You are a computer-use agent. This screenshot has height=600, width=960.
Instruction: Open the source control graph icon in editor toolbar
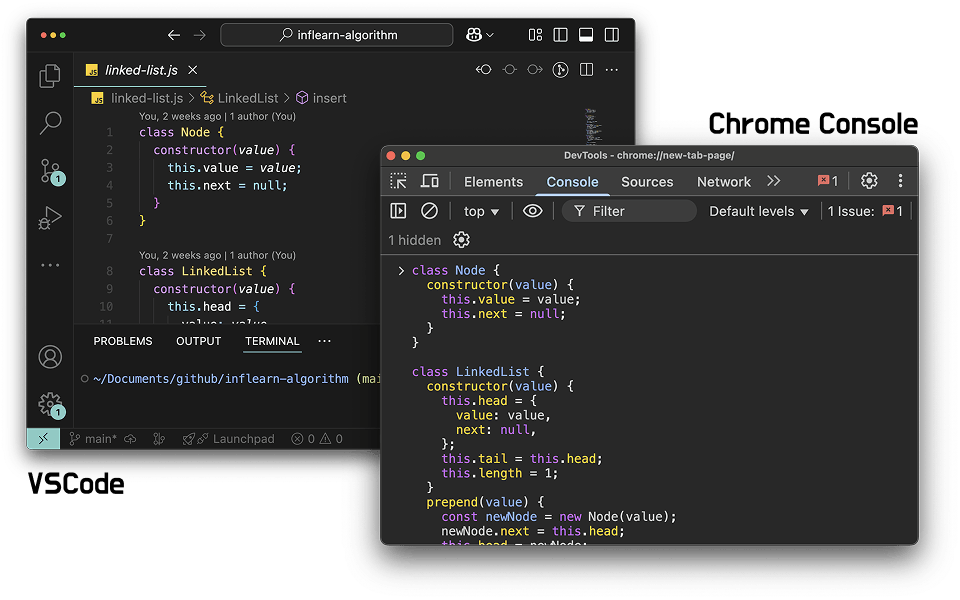point(560,70)
